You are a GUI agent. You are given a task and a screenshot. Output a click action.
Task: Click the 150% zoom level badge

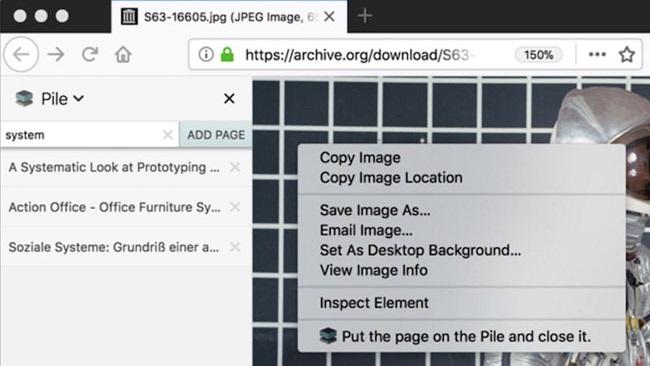coord(538,55)
